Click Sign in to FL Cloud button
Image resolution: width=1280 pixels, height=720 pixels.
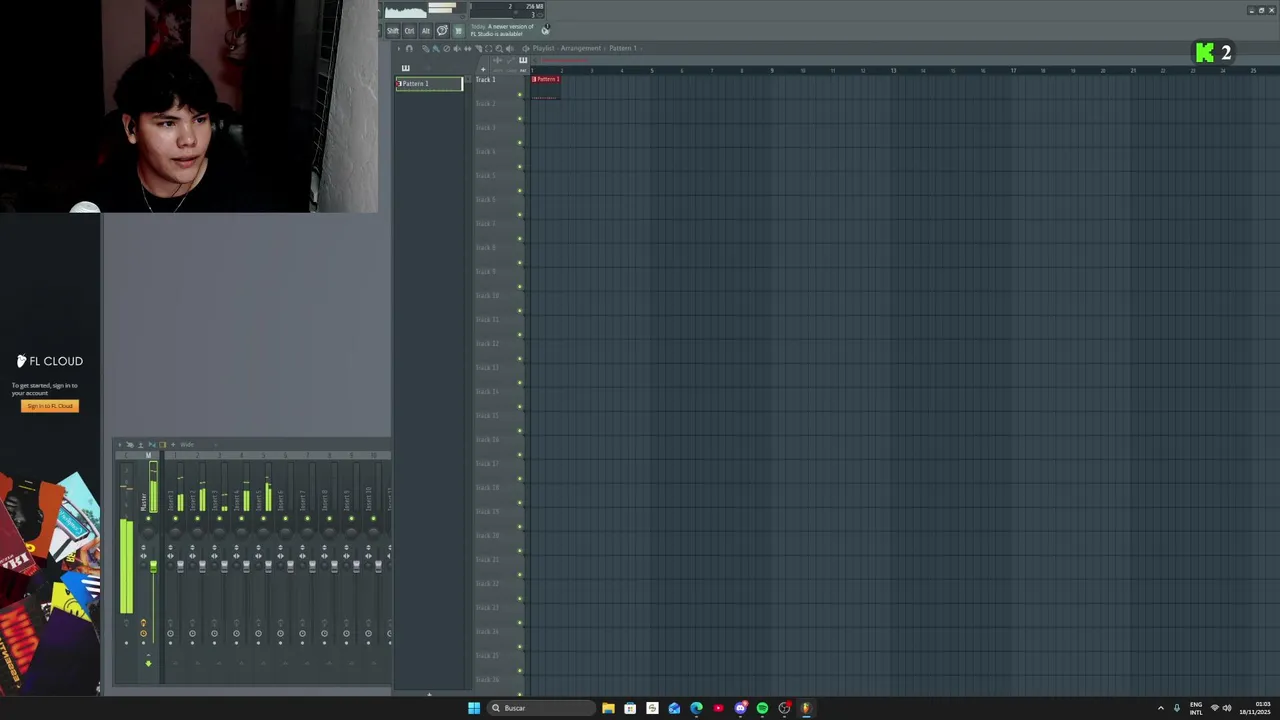49,405
